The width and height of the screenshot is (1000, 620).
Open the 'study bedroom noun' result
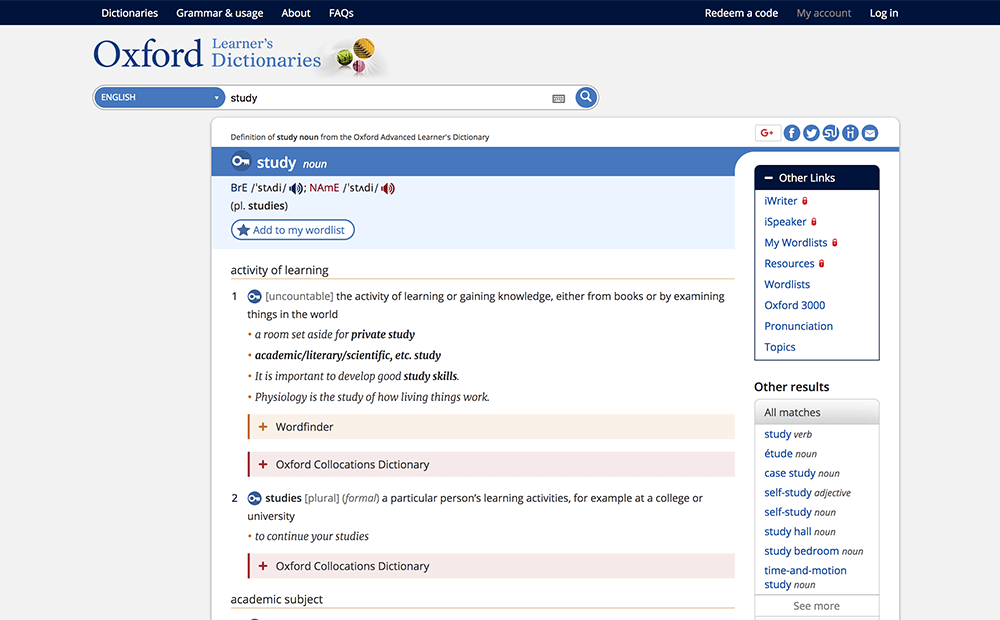814,551
